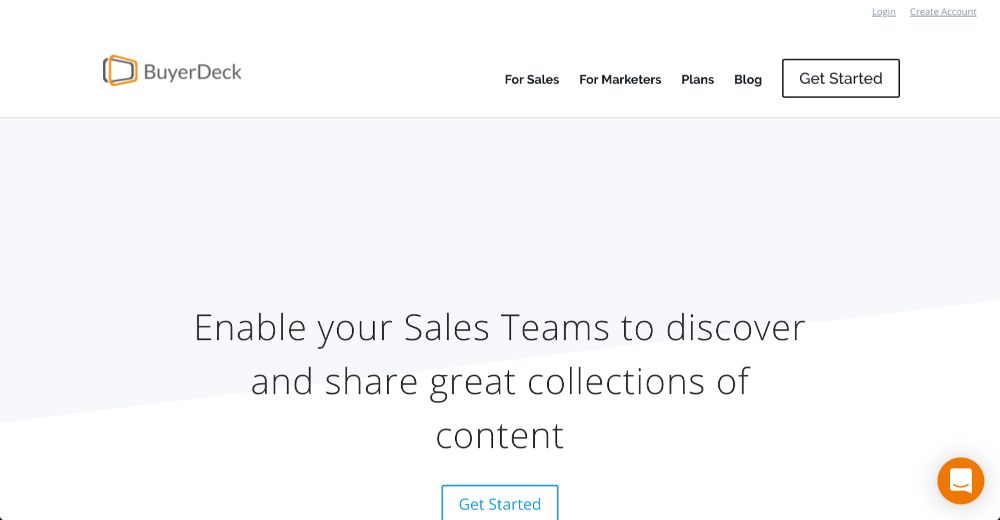Click 'and share great collections of' text
This screenshot has width=1000, height=520.
click(x=499, y=382)
